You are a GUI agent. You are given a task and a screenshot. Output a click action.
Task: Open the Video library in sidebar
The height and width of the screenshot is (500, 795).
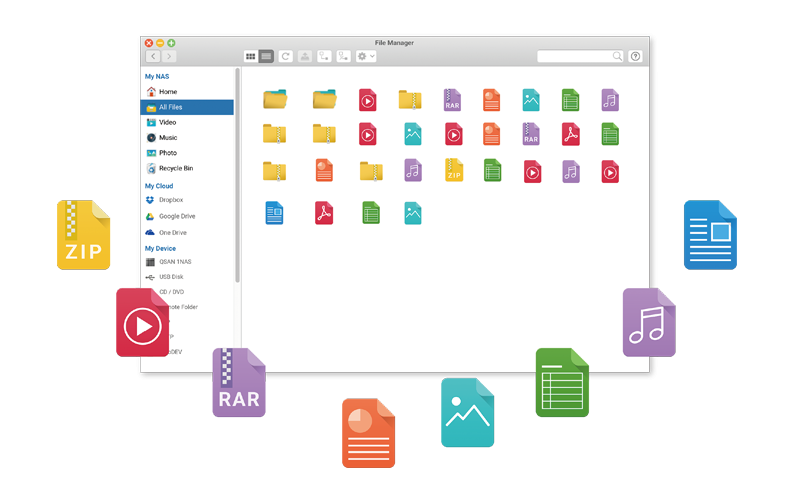click(x=167, y=122)
